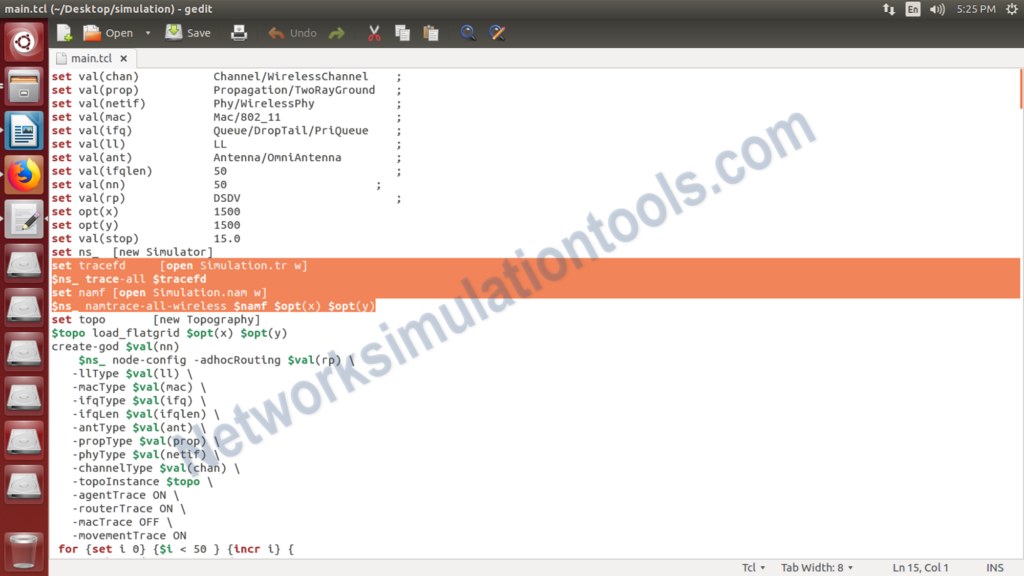Open the sound menu in the top bar
The image size is (1024, 576).
coord(935,9)
